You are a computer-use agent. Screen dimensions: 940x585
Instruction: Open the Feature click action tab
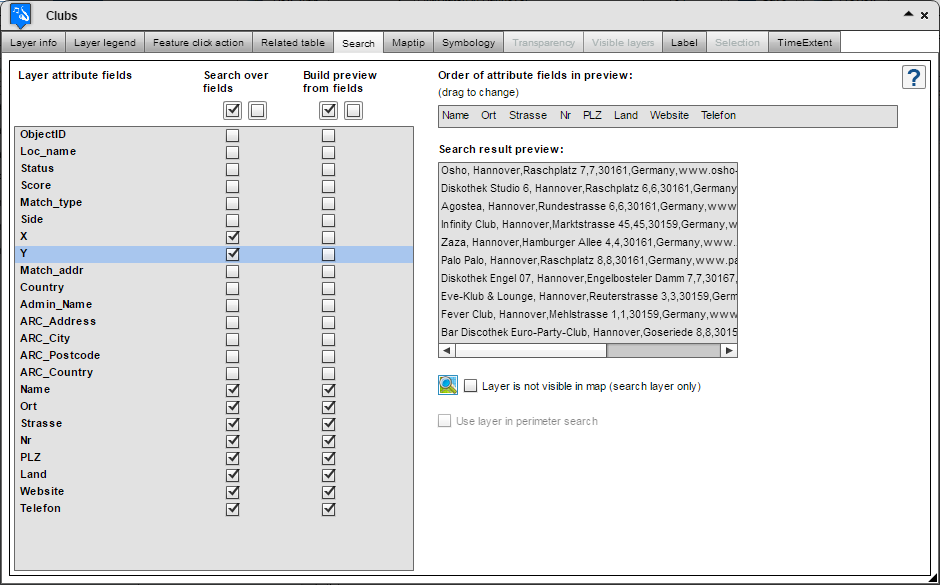pyautogui.click(x=198, y=43)
